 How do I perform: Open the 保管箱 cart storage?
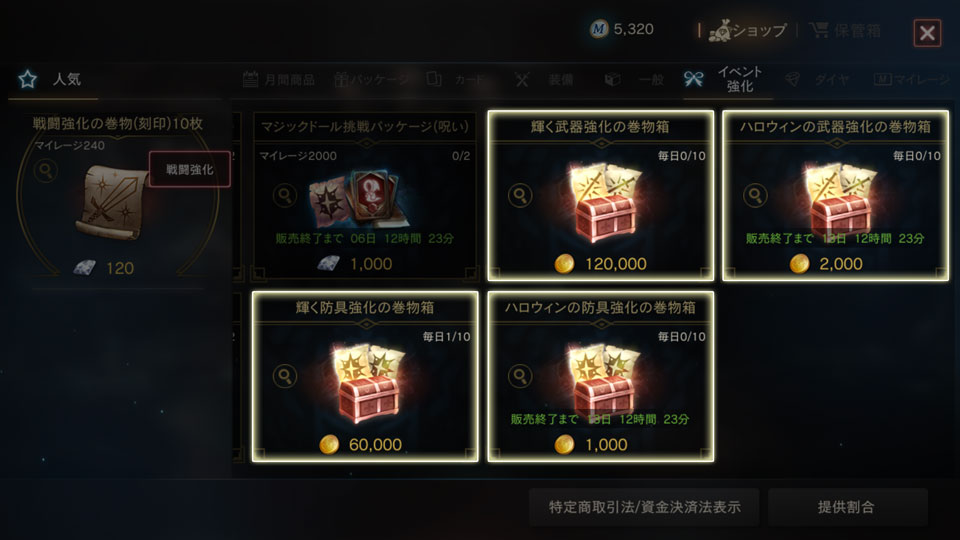(845, 30)
